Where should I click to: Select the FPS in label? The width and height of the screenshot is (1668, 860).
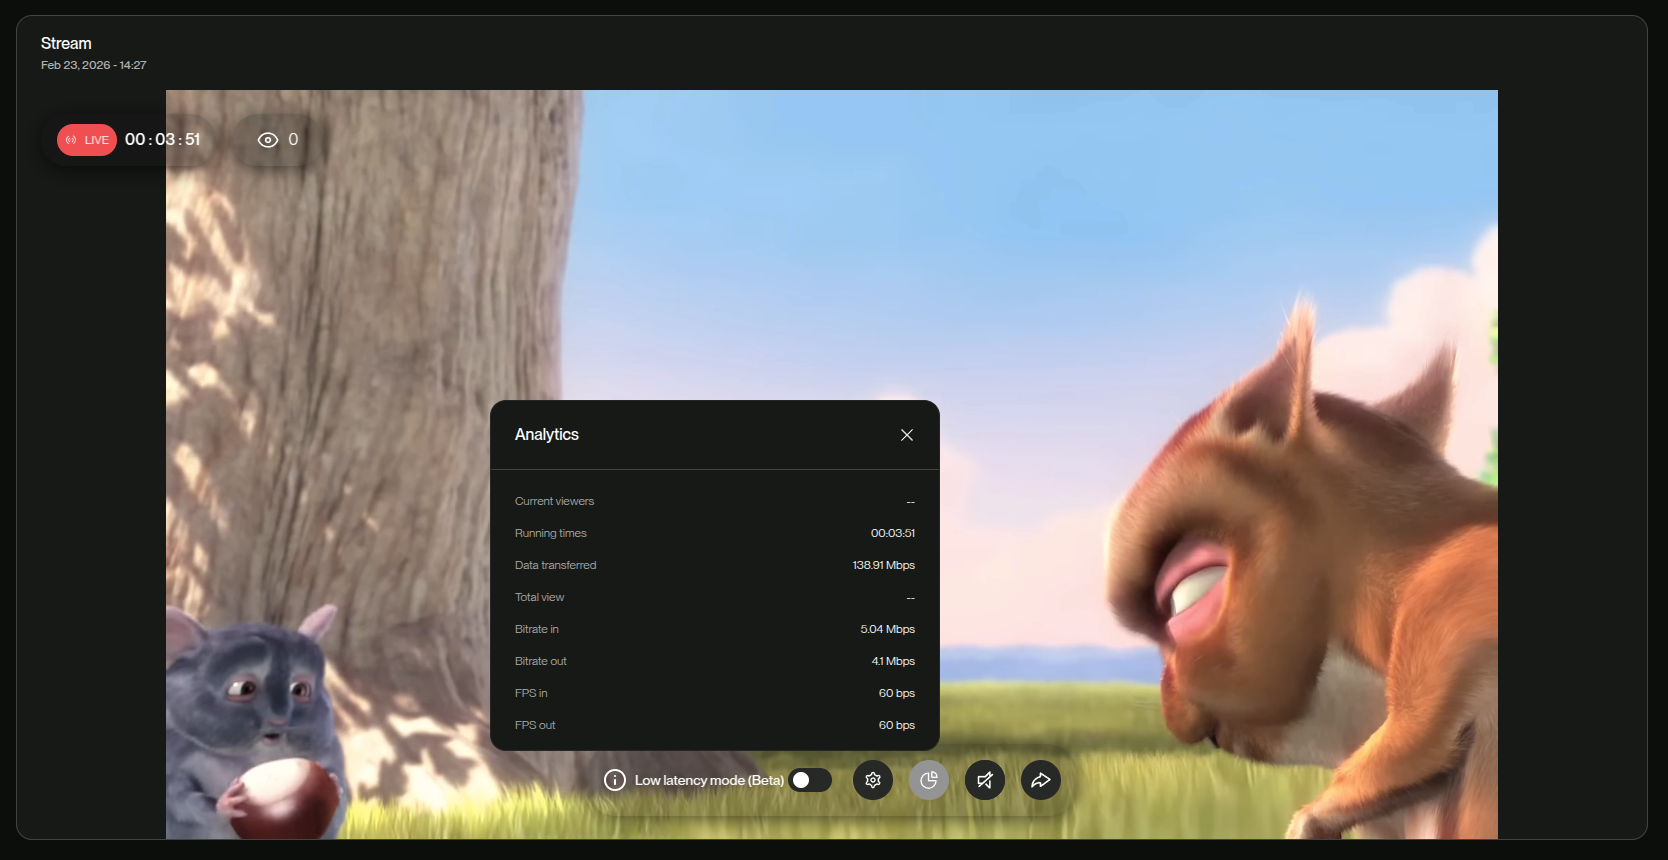click(x=531, y=693)
